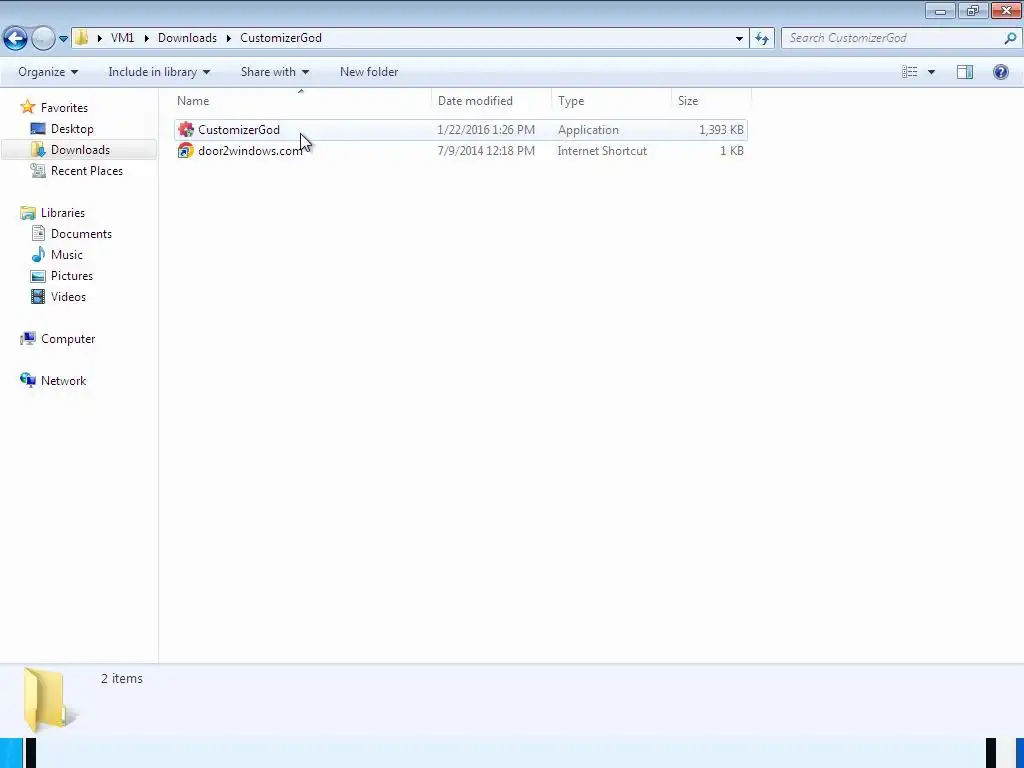This screenshot has height=768, width=1024.
Task: Expand the arrow before VM1 breadcrumb
Action: click(99, 38)
